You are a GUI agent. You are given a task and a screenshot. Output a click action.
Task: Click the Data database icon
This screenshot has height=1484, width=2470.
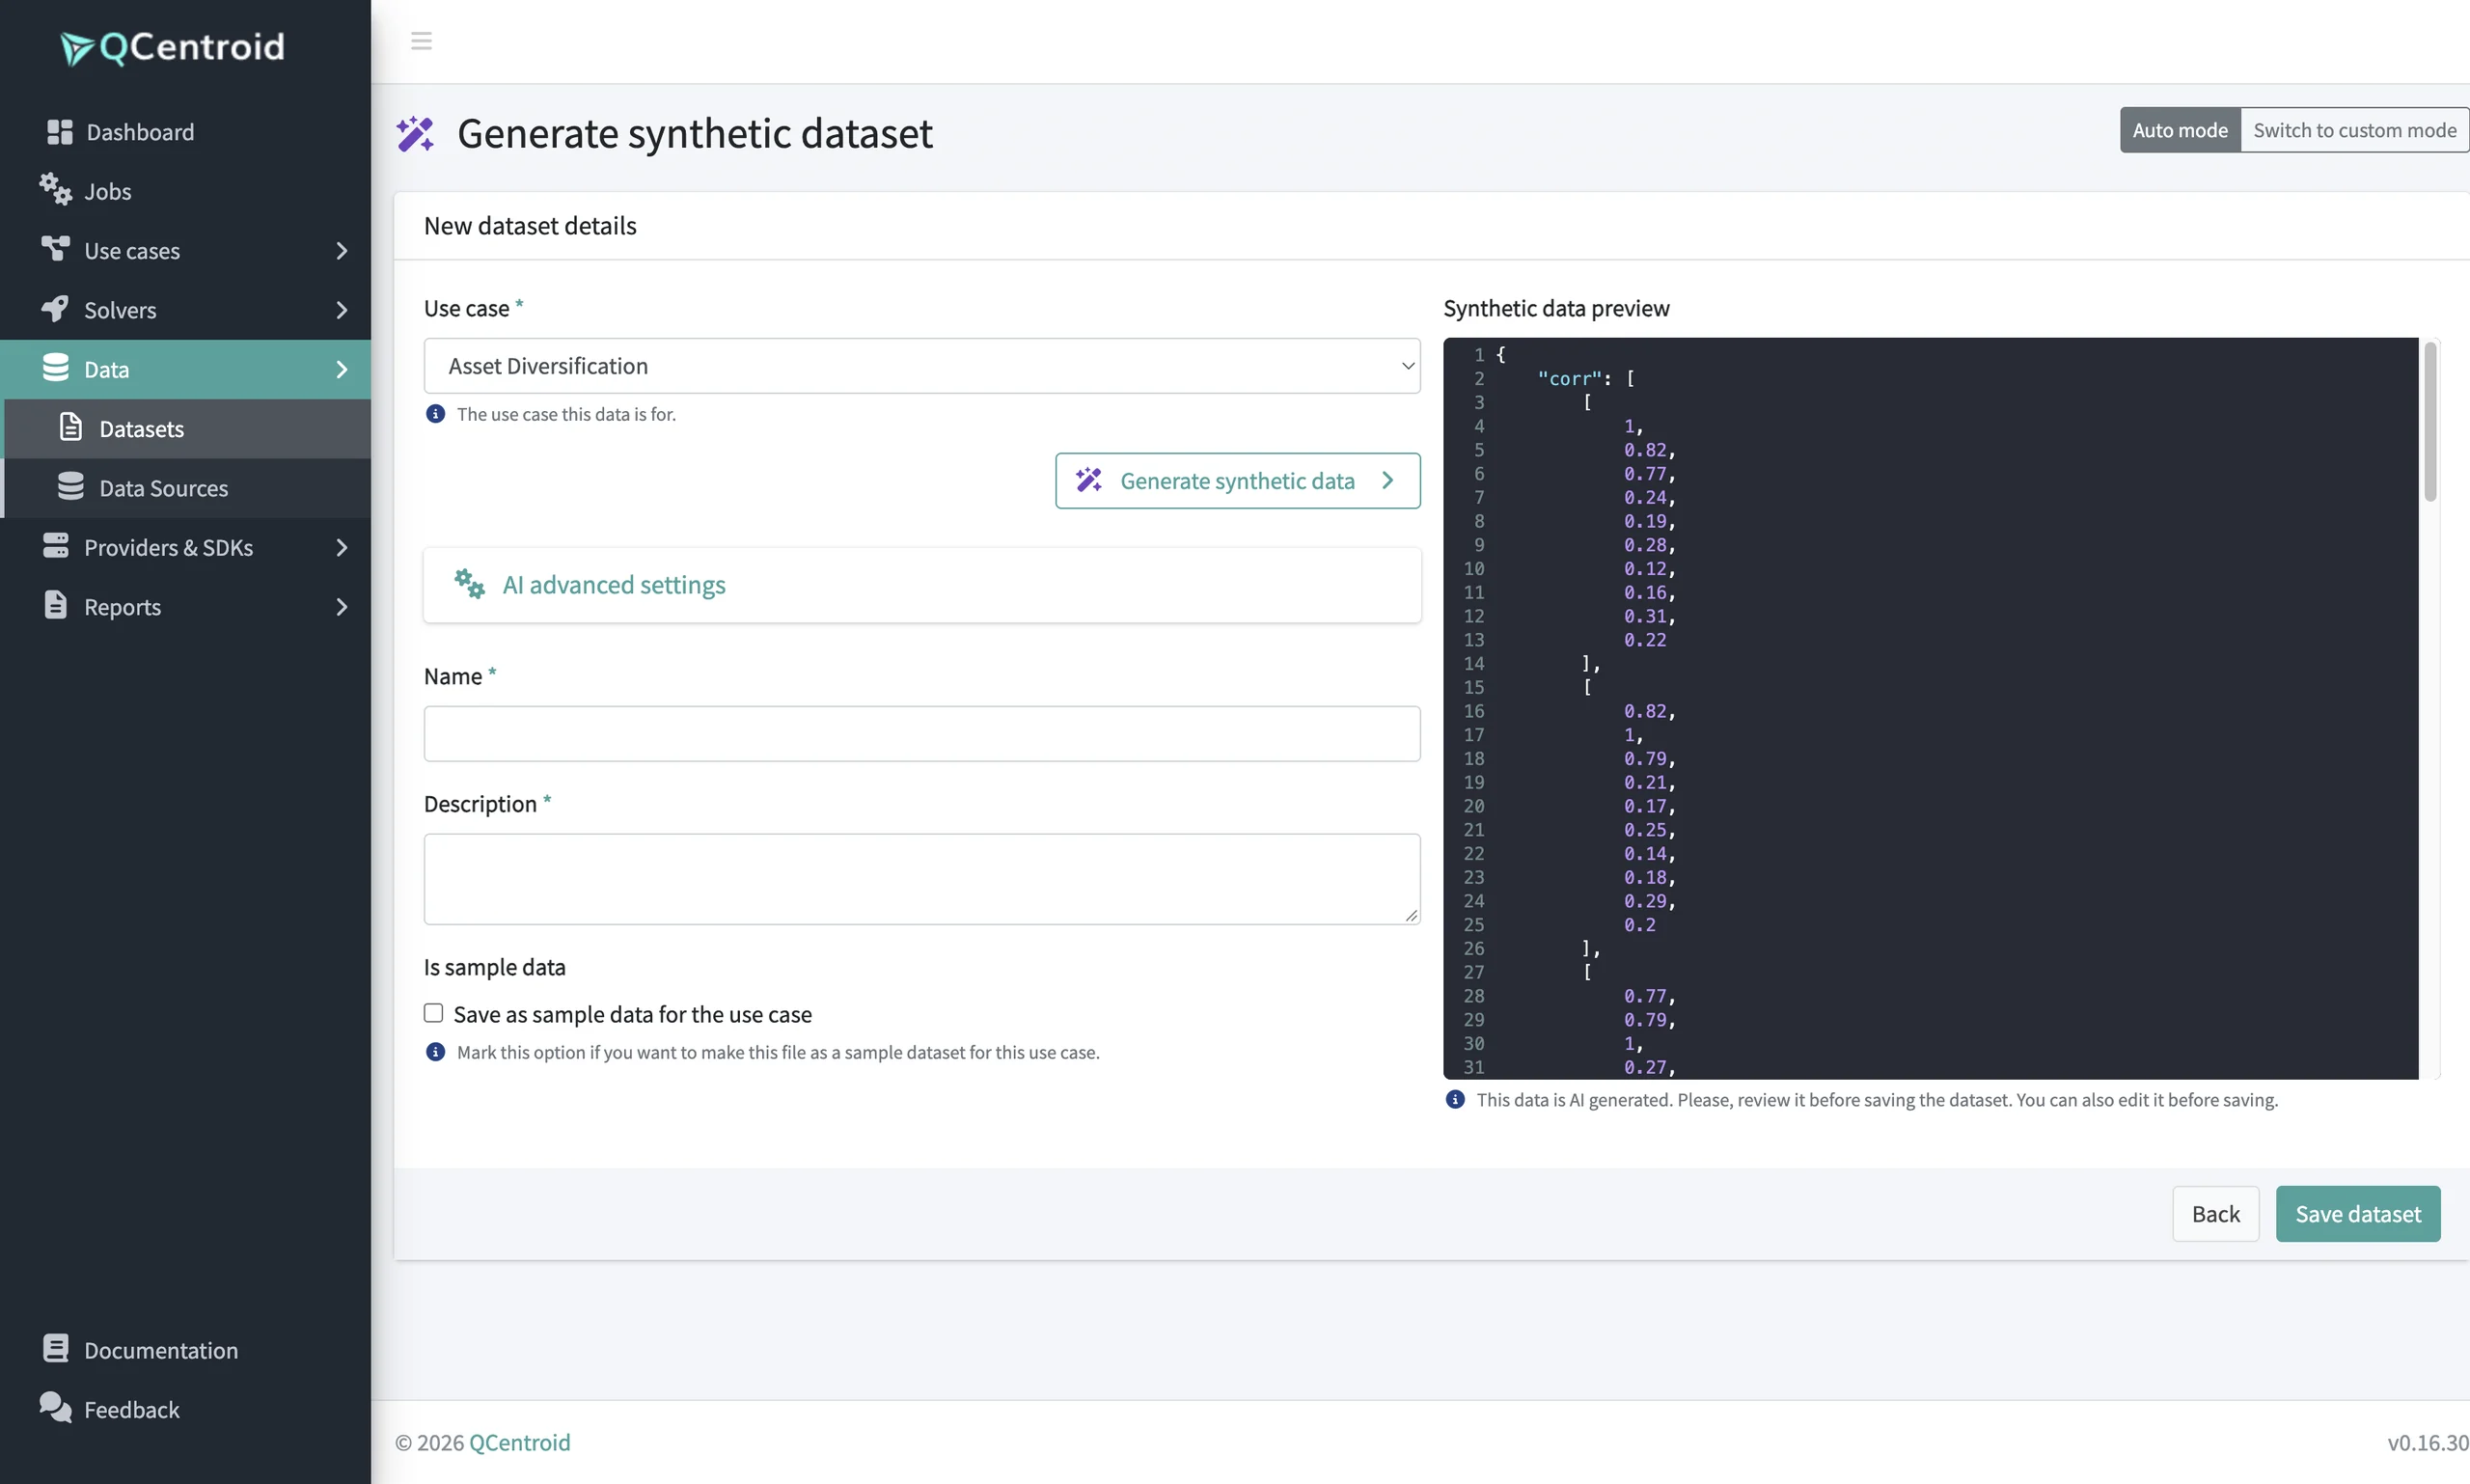coord(56,368)
